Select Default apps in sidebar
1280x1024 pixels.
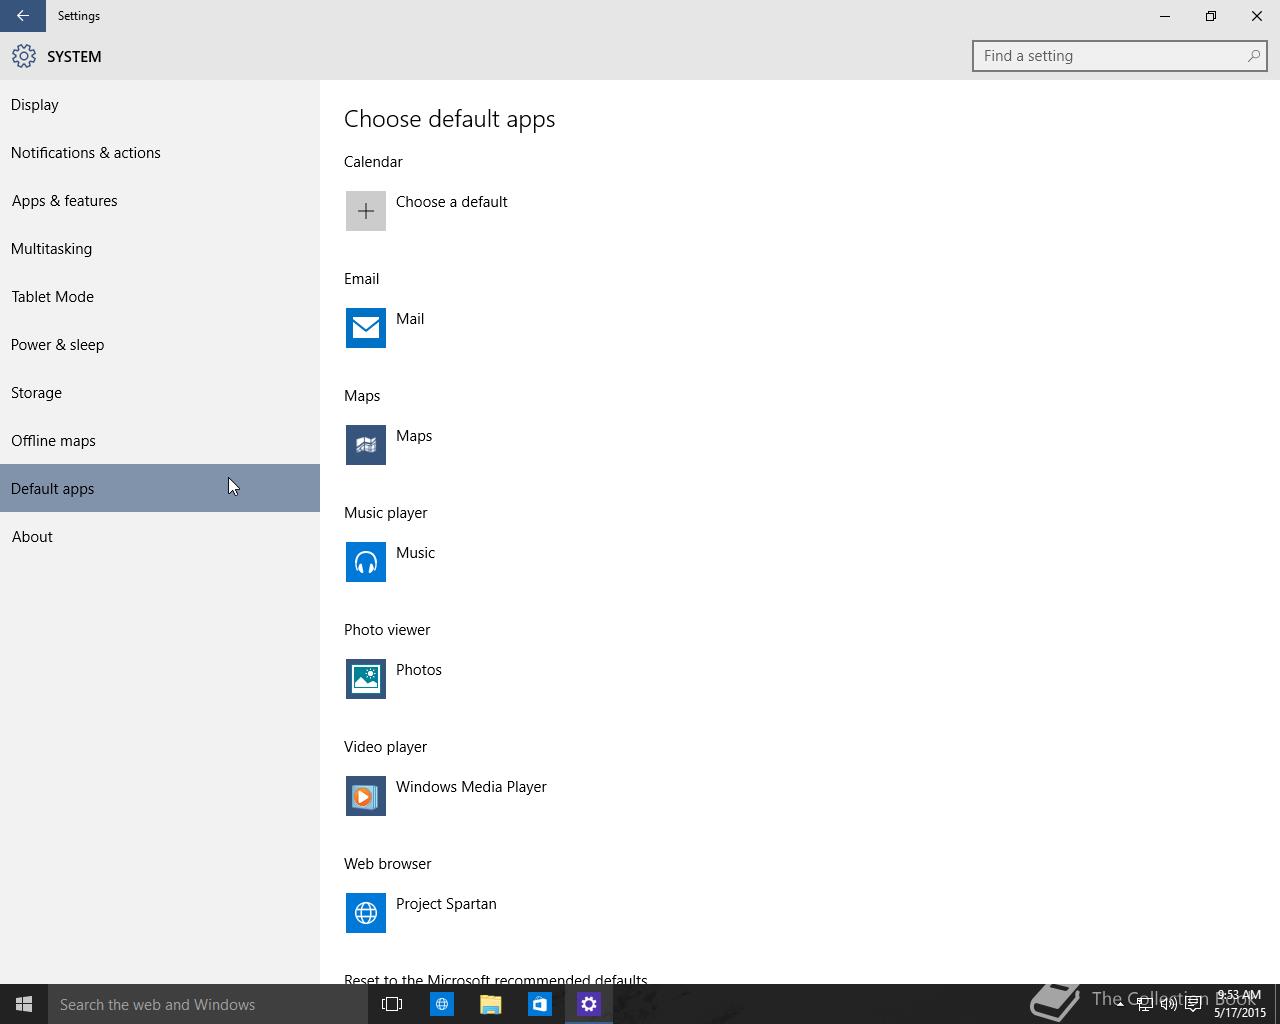(x=160, y=488)
